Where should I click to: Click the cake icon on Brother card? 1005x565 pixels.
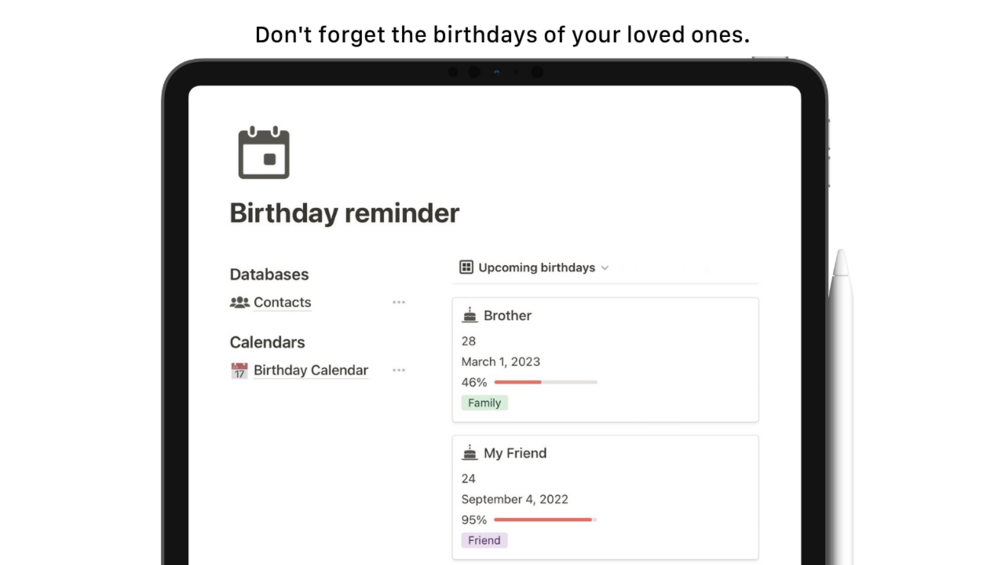click(x=470, y=315)
